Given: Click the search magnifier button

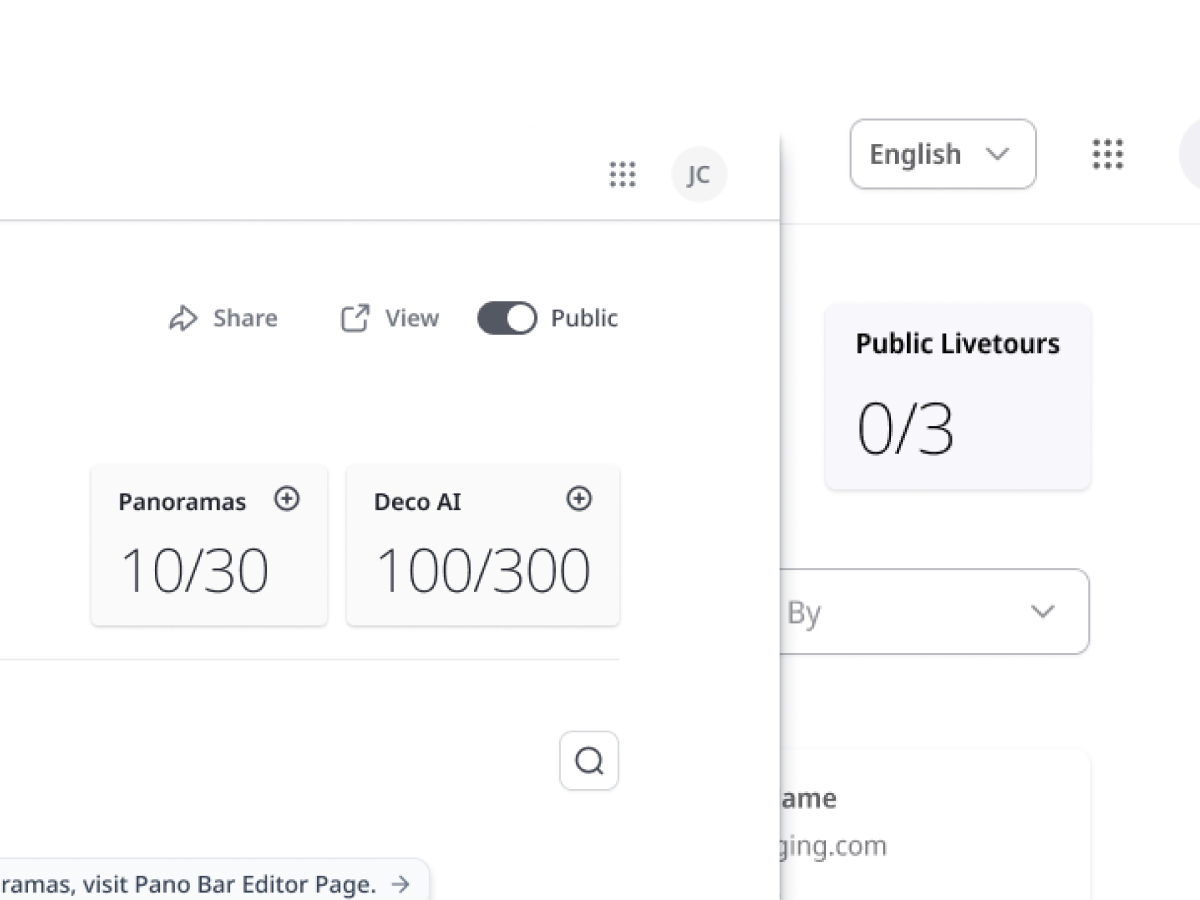Looking at the screenshot, I should tap(589, 761).
